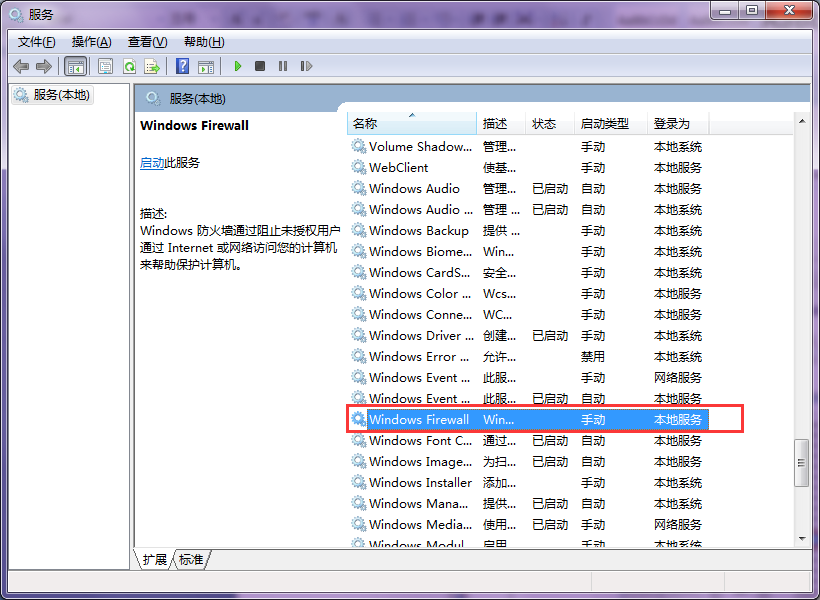Sort by the 名称 column header

pos(412,123)
